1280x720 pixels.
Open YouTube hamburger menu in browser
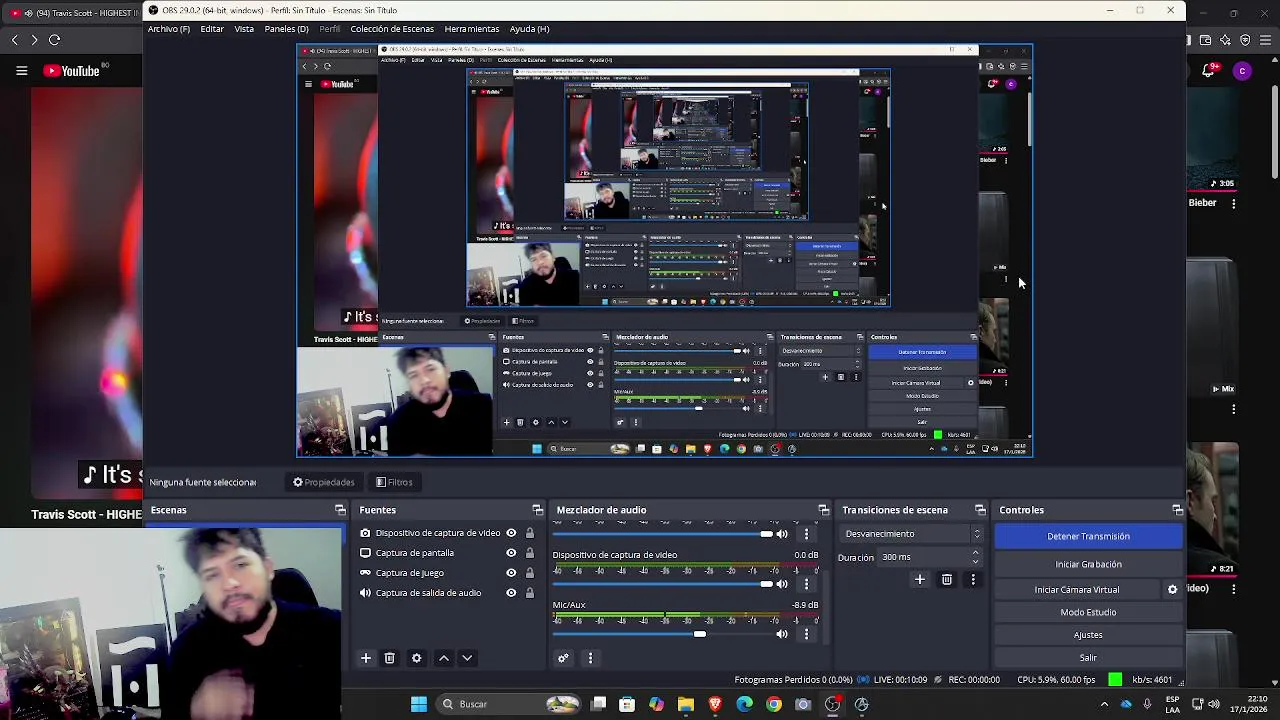click(21, 71)
